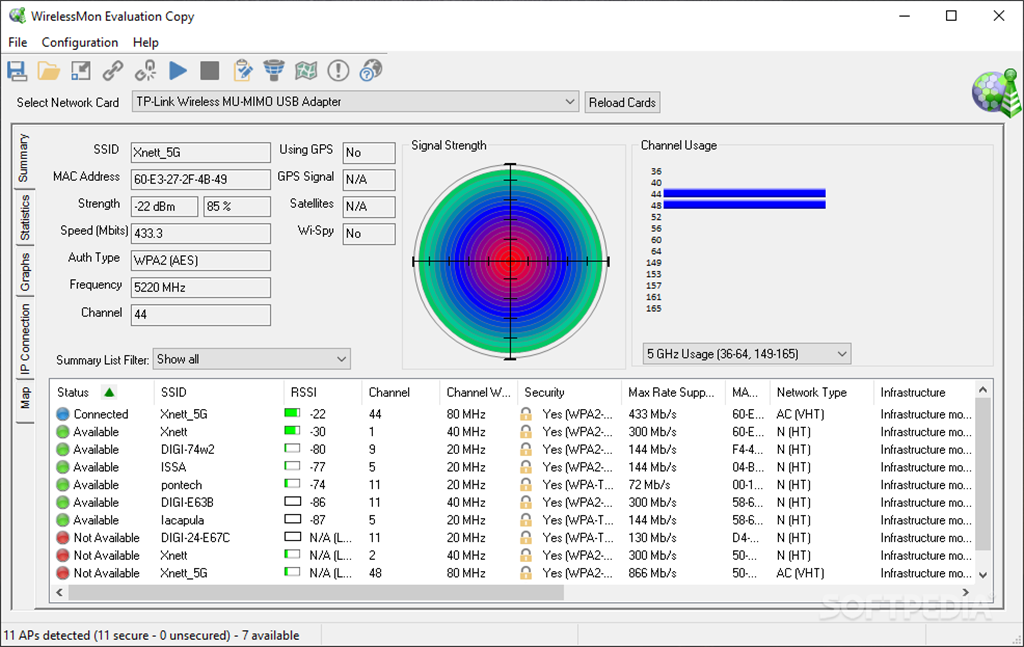Viewport: 1024px width, 647px height.
Task: Click the green sort arrow in Status header
Action: point(109,392)
